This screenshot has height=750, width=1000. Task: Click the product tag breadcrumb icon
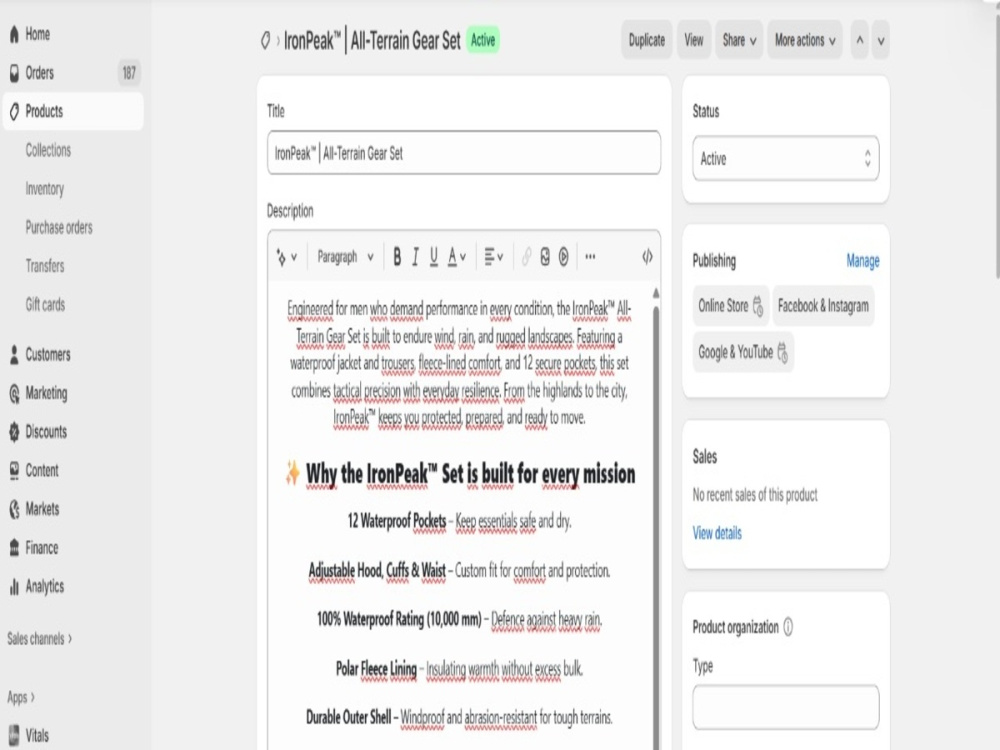265,41
